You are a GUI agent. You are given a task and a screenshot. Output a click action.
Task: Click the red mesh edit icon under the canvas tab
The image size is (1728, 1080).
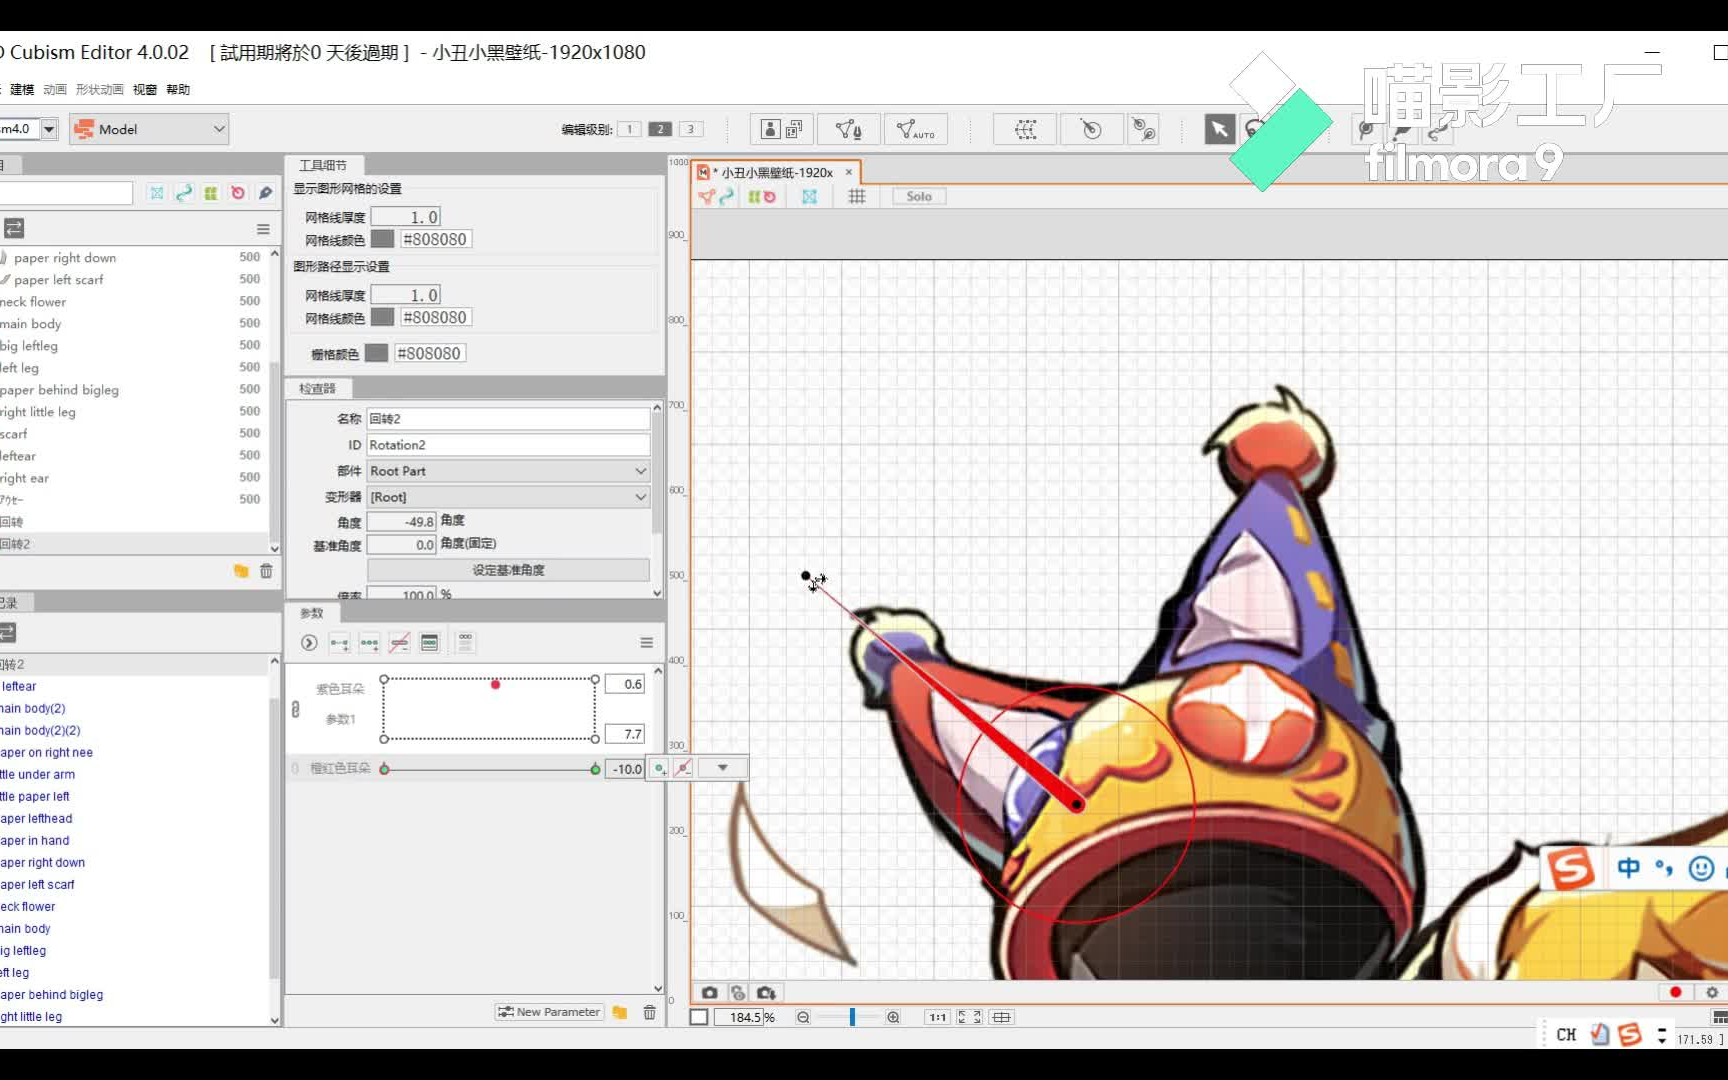(x=706, y=197)
